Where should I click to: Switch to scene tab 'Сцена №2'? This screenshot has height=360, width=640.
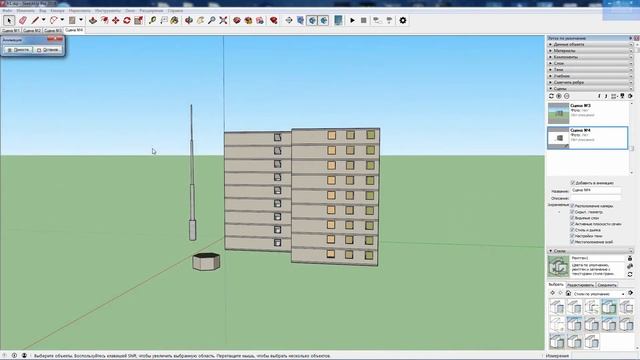point(31,30)
